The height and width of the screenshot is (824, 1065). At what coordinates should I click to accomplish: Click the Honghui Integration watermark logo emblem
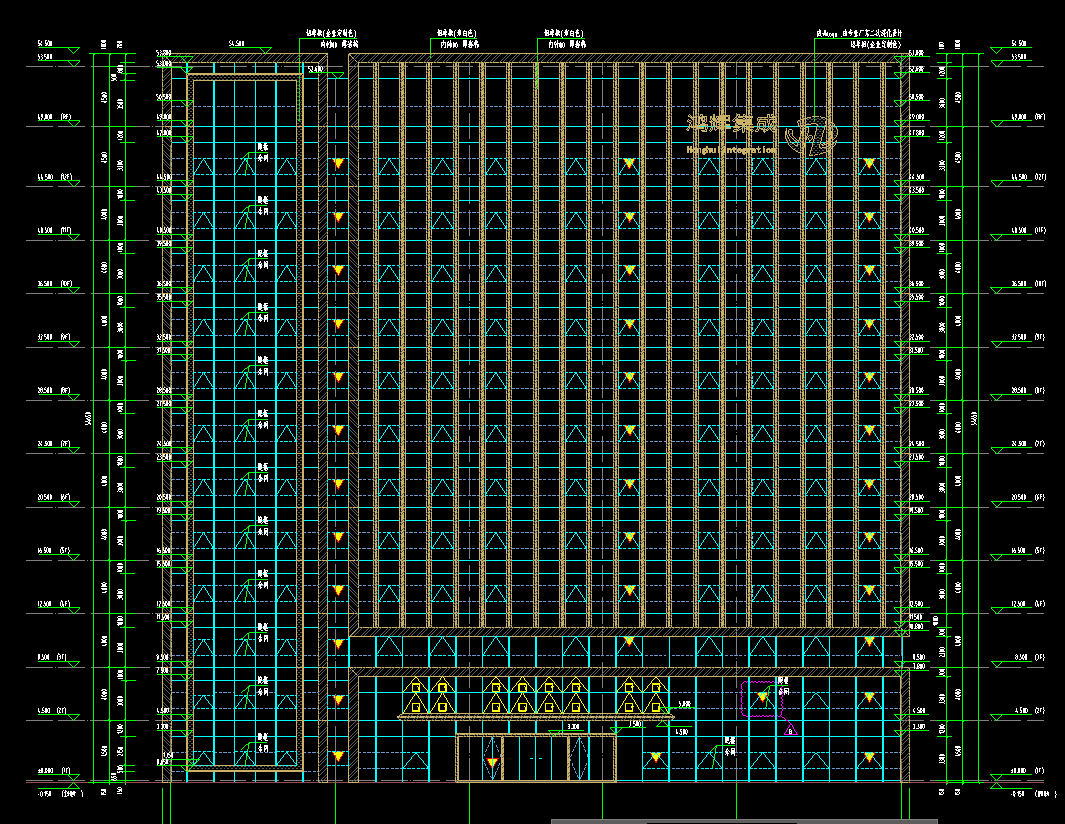pos(811,134)
